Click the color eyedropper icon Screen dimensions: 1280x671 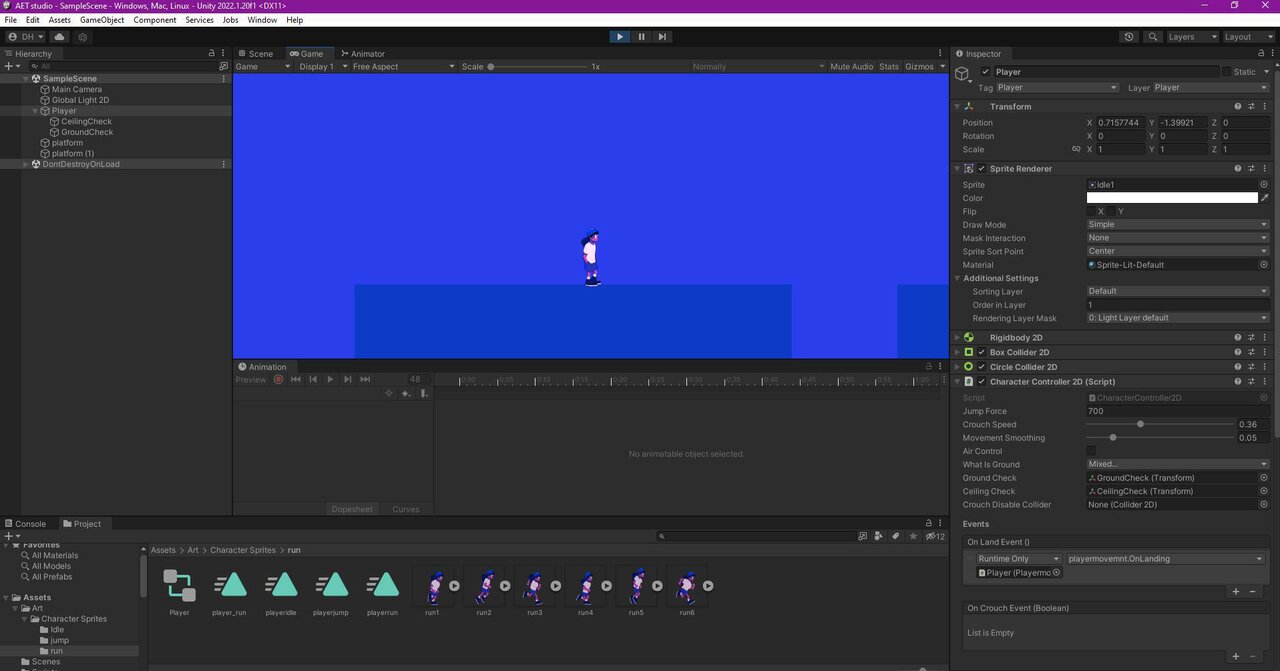(x=1265, y=198)
